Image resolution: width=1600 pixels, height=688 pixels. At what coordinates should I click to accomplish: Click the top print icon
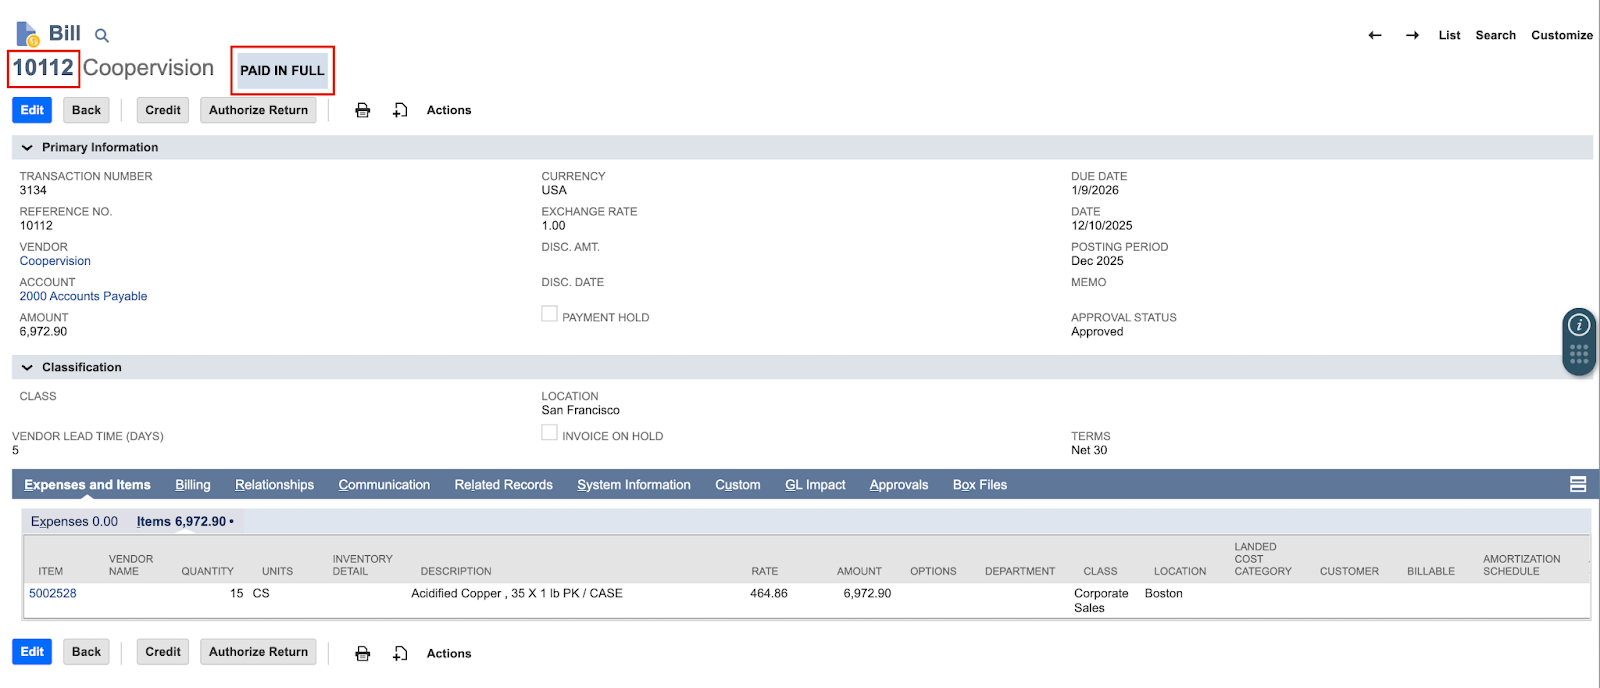click(363, 110)
